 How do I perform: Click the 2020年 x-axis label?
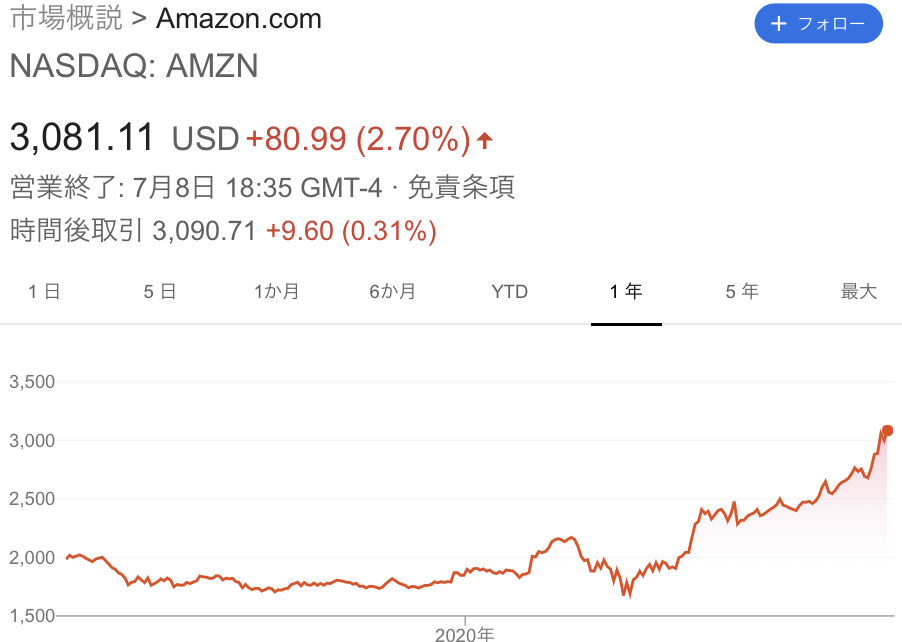point(465,633)
